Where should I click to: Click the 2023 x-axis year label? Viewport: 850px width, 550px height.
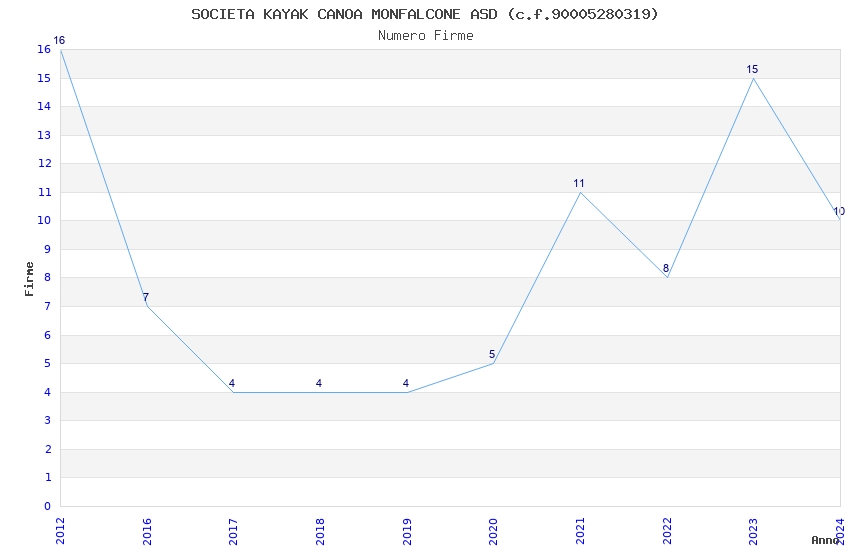(754, 531)
